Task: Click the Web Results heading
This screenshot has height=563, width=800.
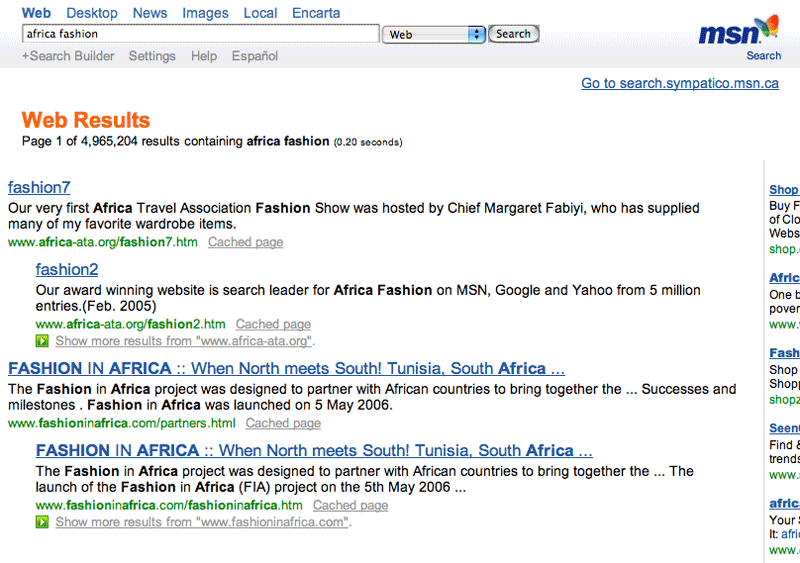Action: click(86, 120)
